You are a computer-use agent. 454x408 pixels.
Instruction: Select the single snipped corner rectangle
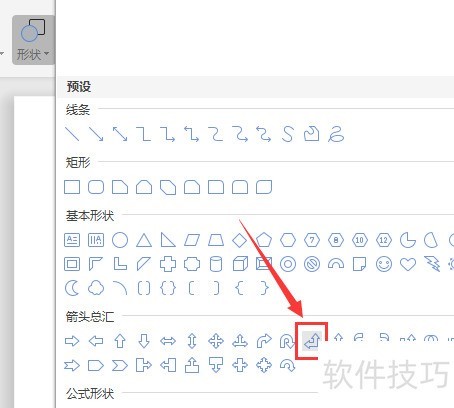[120, 187]
